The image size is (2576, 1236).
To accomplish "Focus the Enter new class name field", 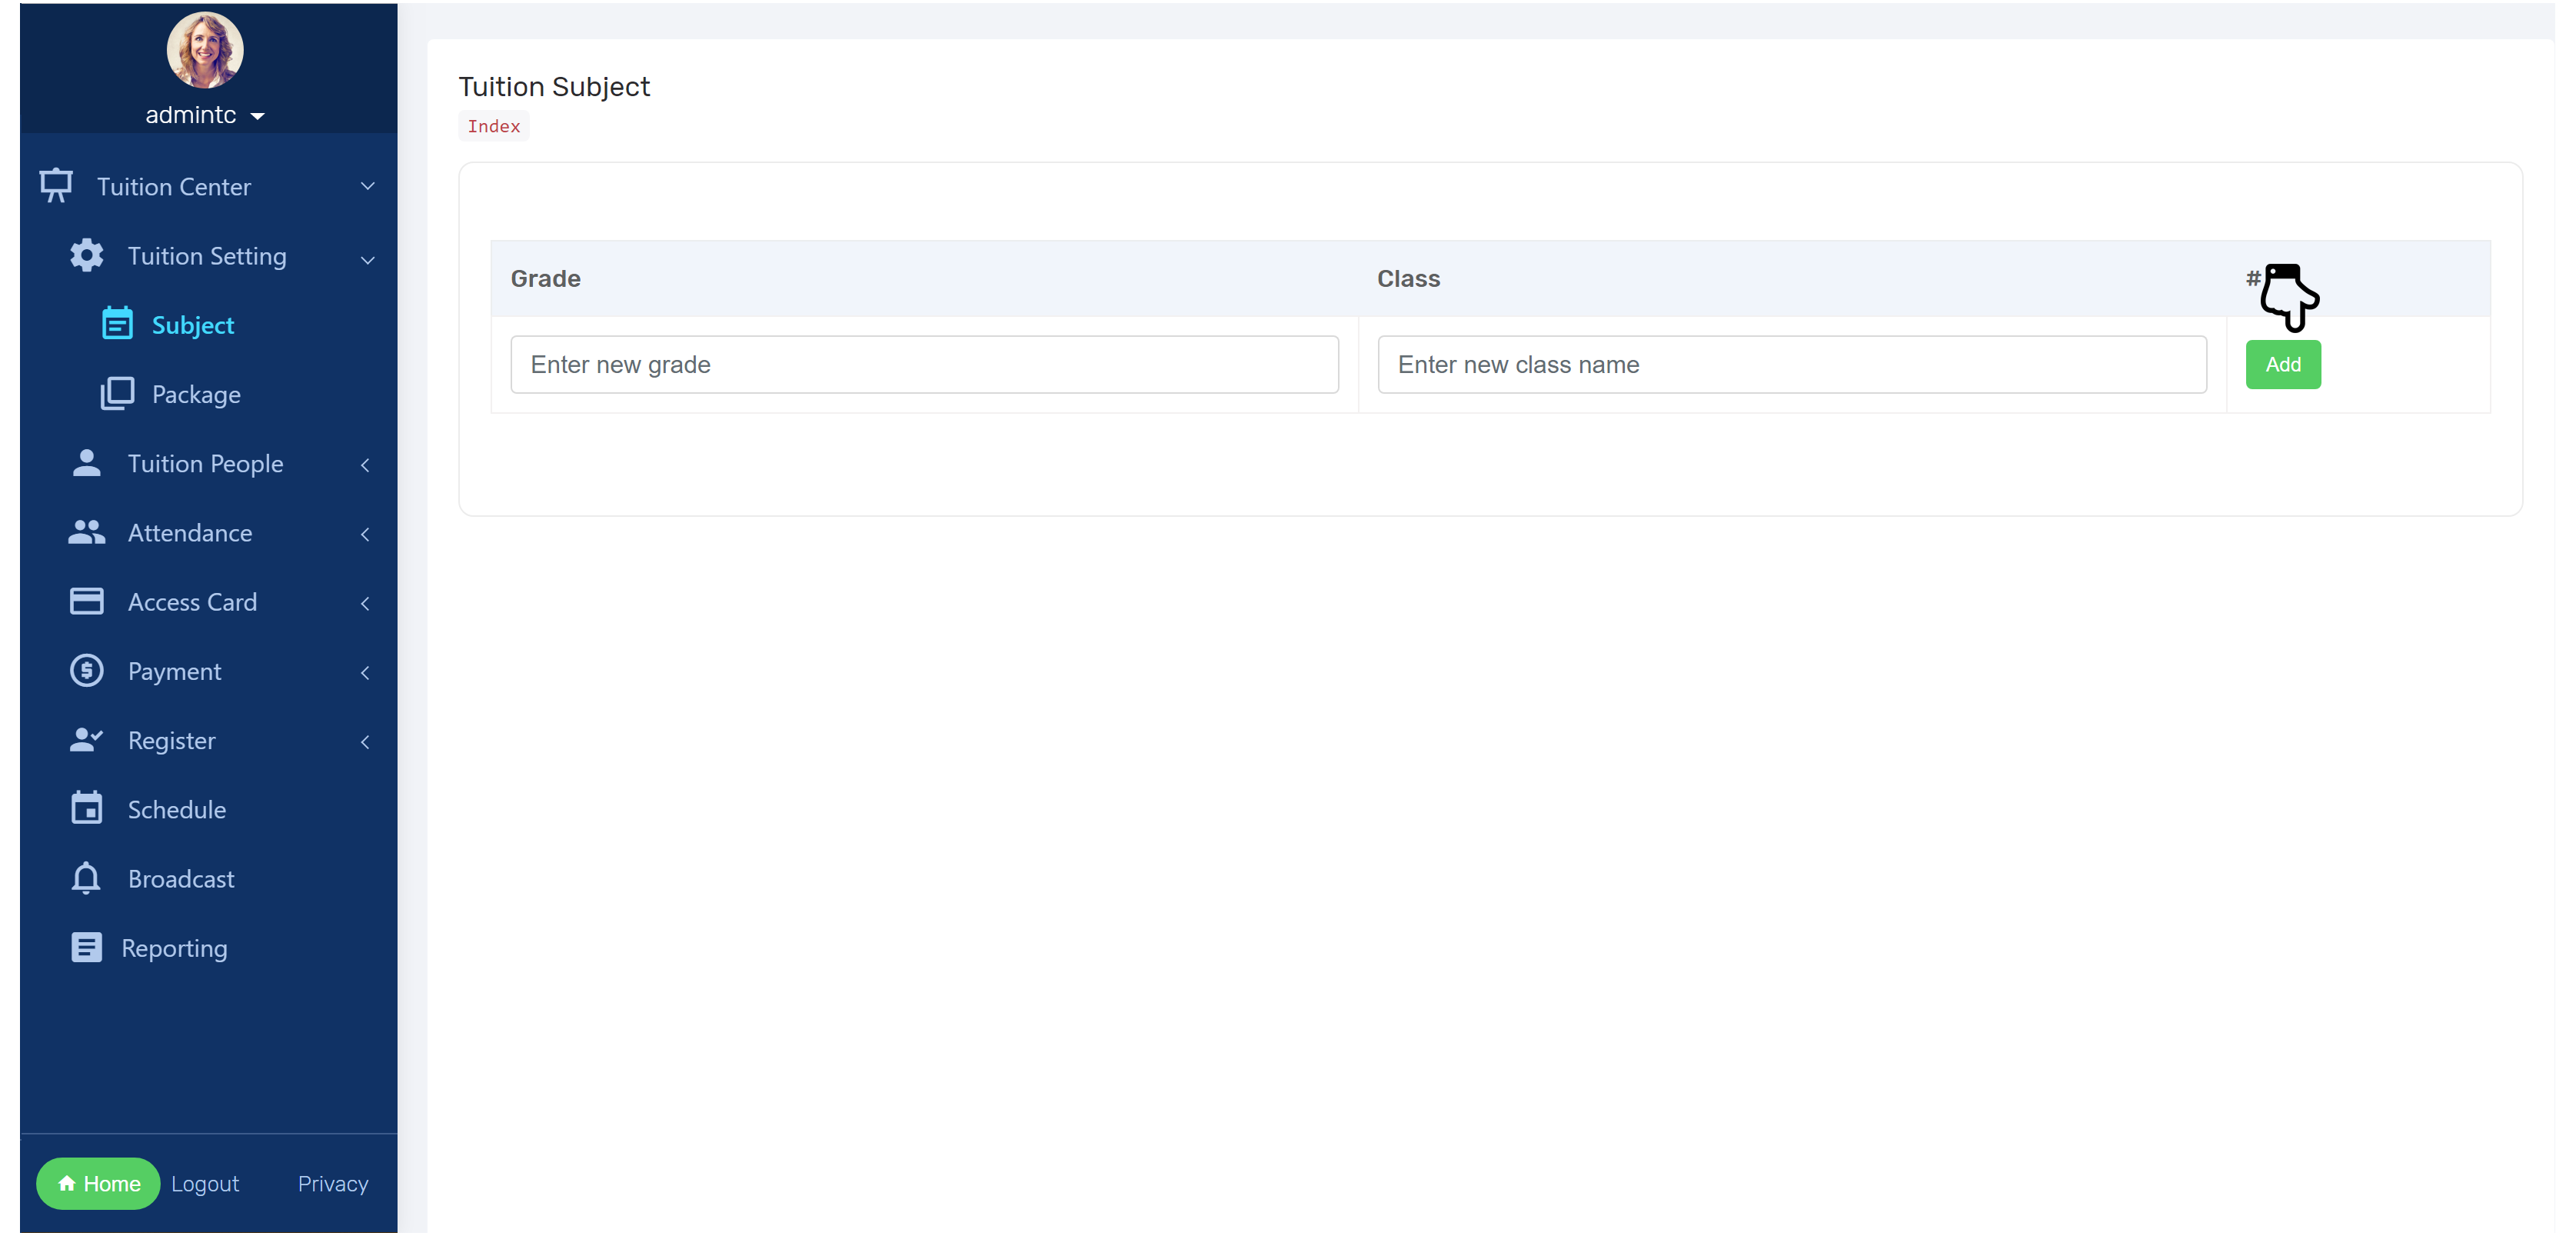I will [1792, 364].
